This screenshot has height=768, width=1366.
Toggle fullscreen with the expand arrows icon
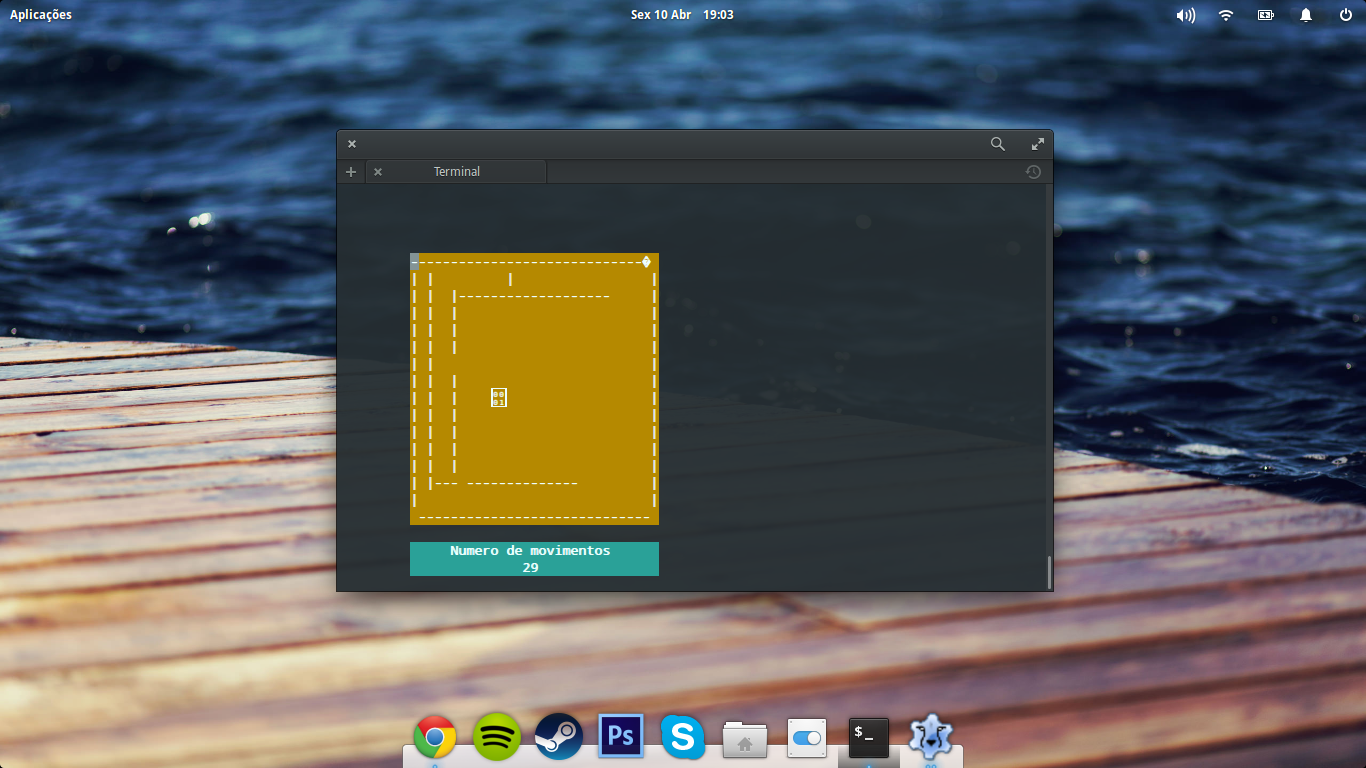(x=1038, y=144)
